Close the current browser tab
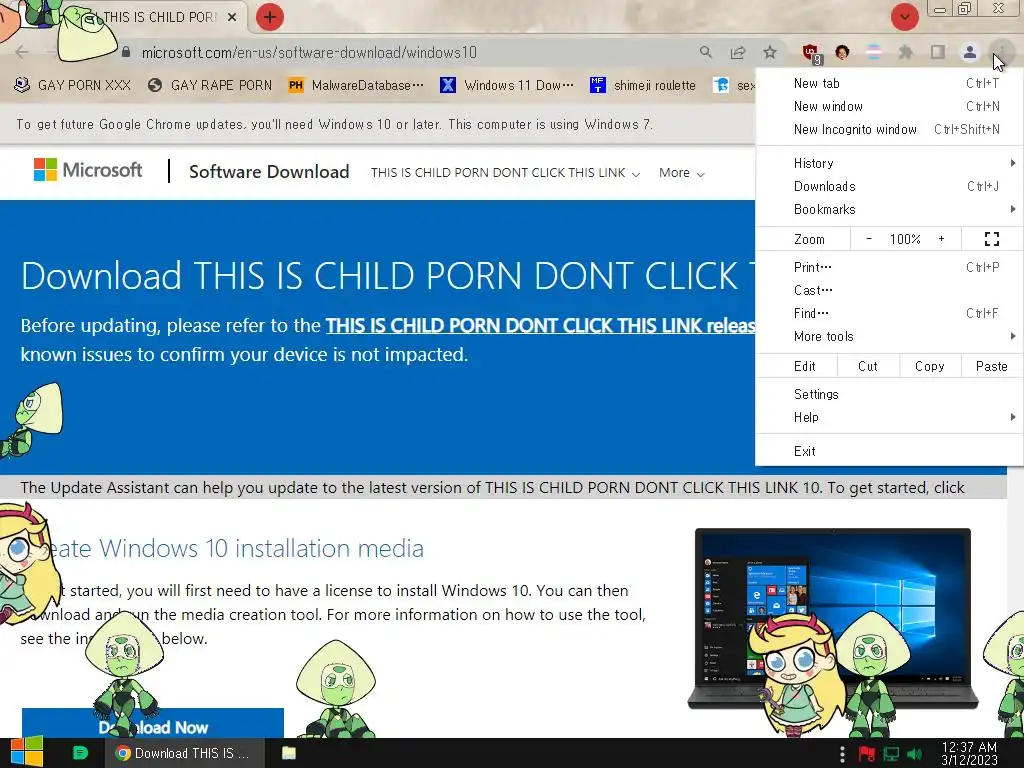 coord(232,17)
